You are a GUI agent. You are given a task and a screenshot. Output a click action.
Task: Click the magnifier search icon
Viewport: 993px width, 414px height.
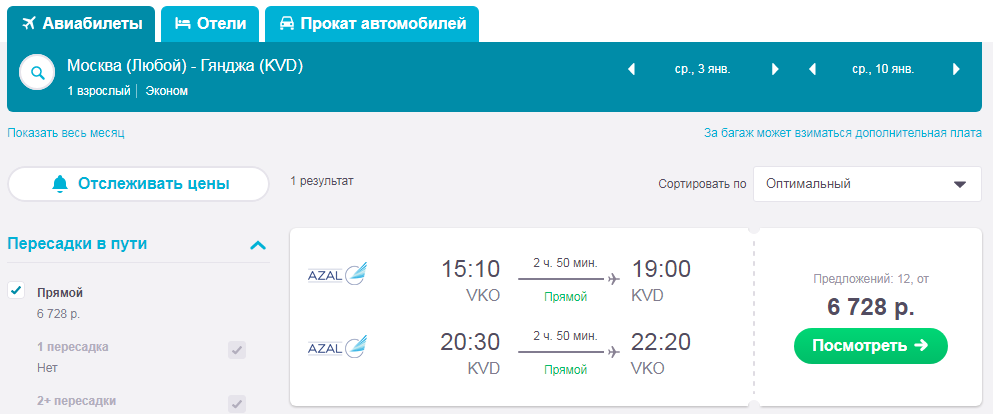(38, 73)
